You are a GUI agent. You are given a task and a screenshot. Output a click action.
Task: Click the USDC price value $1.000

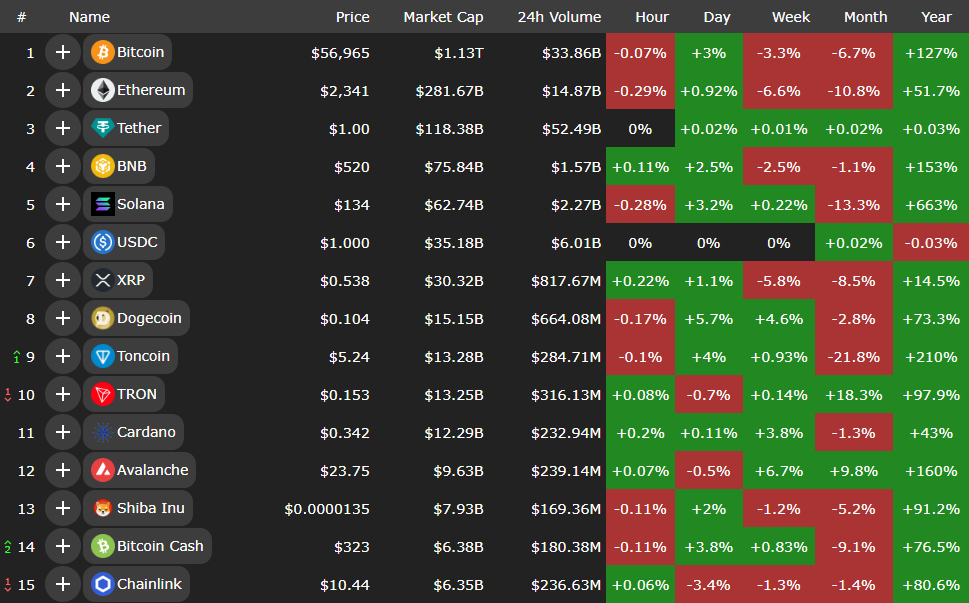tap(344, 242)
